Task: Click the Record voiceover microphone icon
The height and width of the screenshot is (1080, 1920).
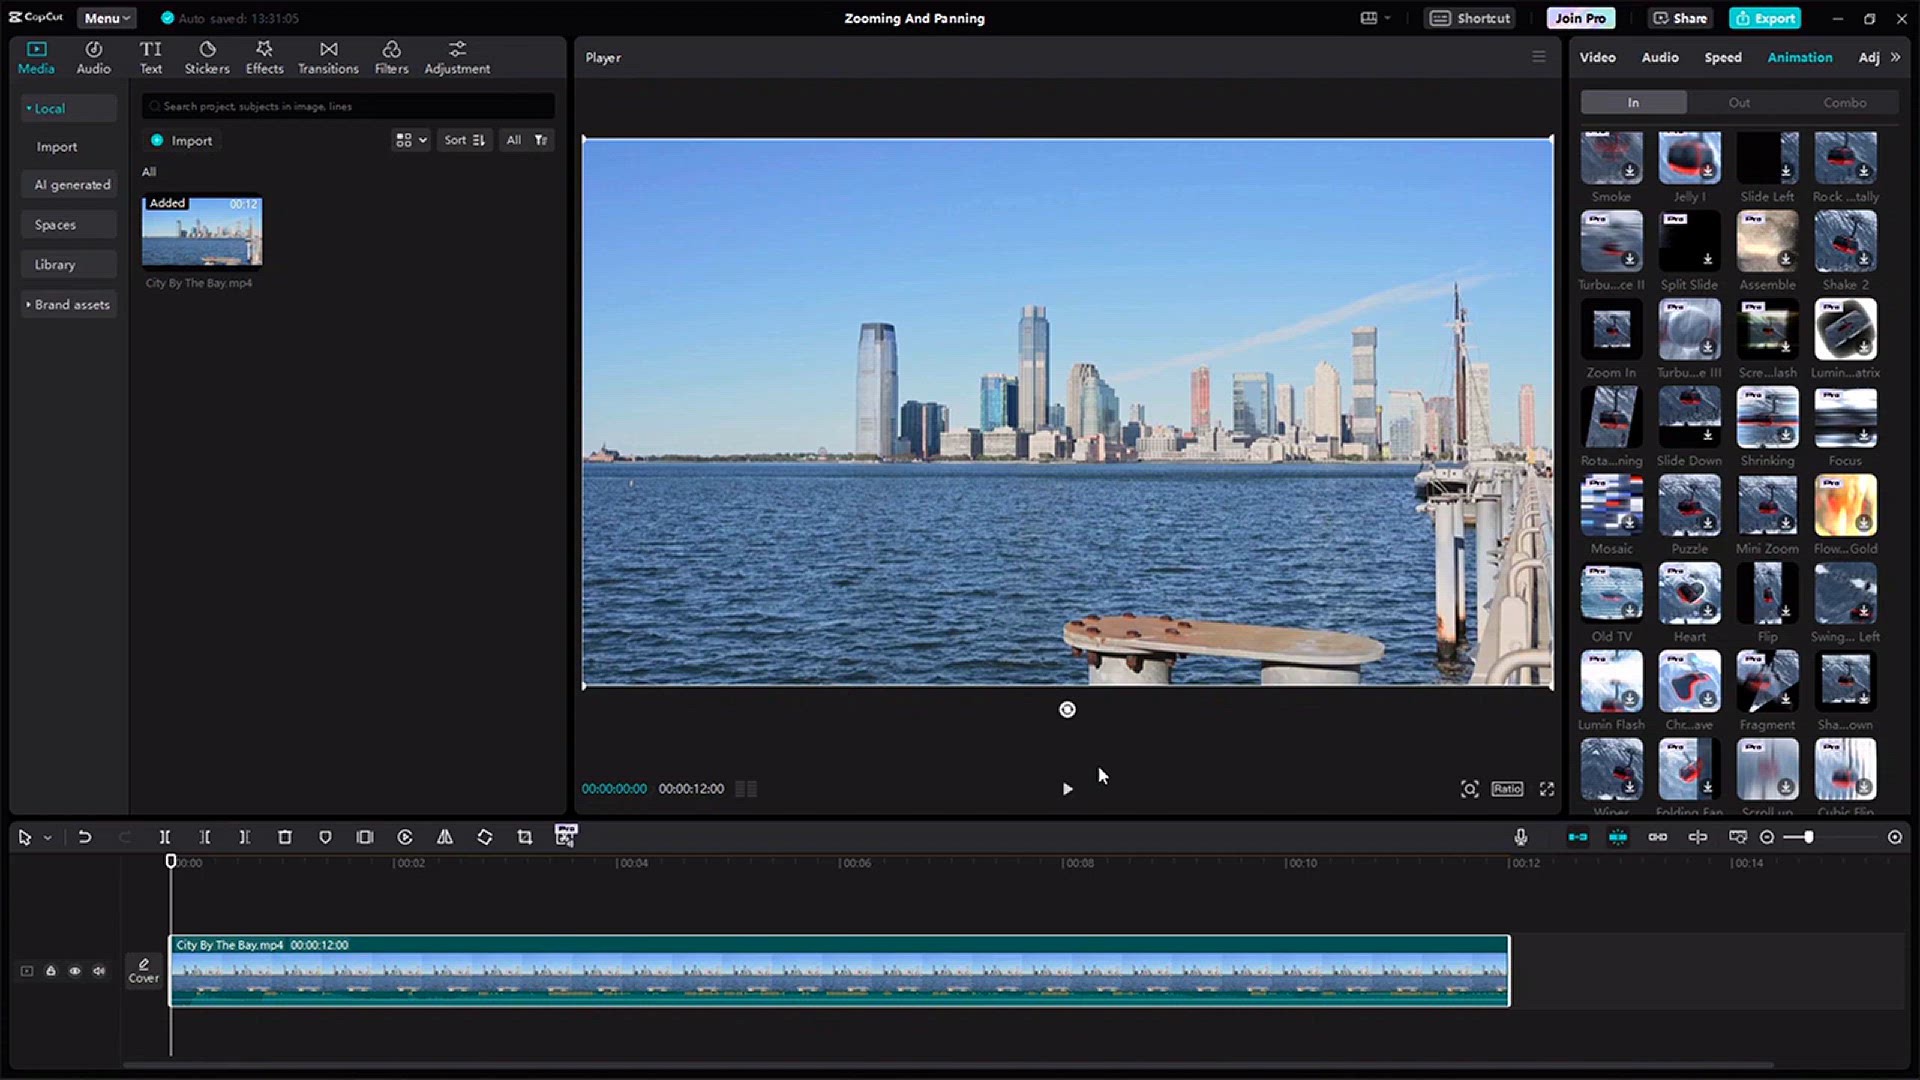Action: [1521, 838]
